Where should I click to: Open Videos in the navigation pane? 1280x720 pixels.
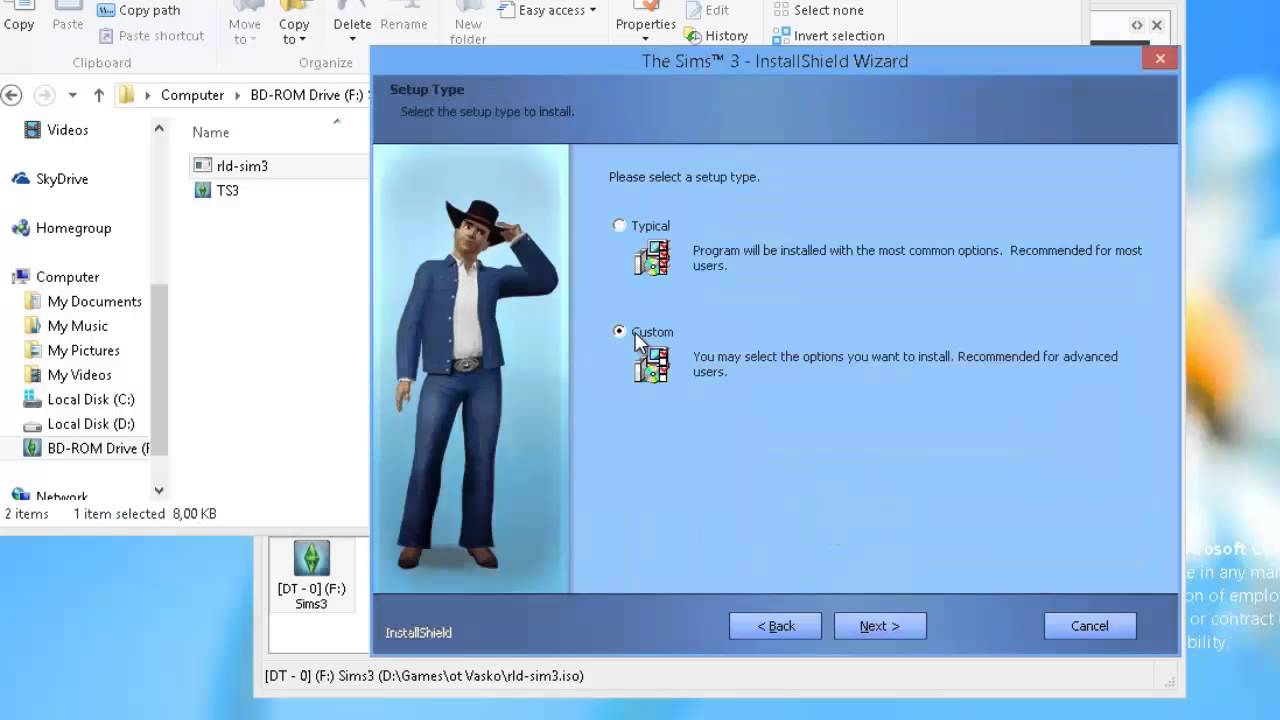point(67,130)
